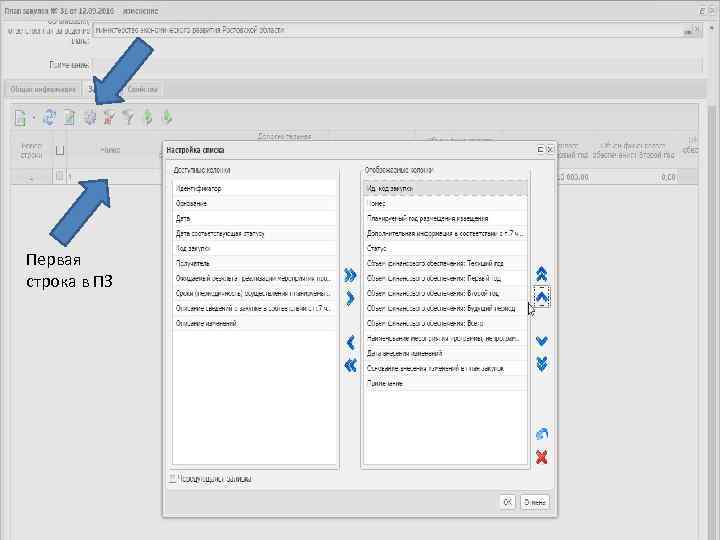
Task: Click the funnel filter toolbar icon
Action: (x=129, y=118)
